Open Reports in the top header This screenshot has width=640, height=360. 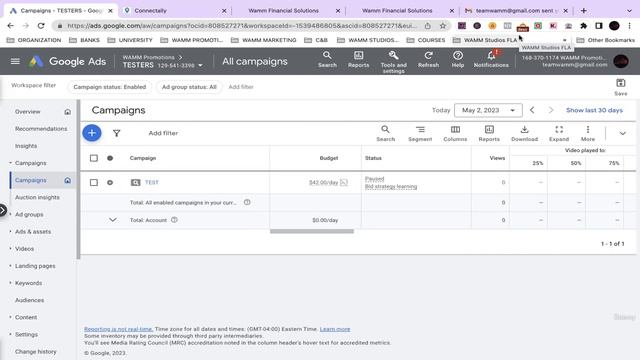click(358, 60)
